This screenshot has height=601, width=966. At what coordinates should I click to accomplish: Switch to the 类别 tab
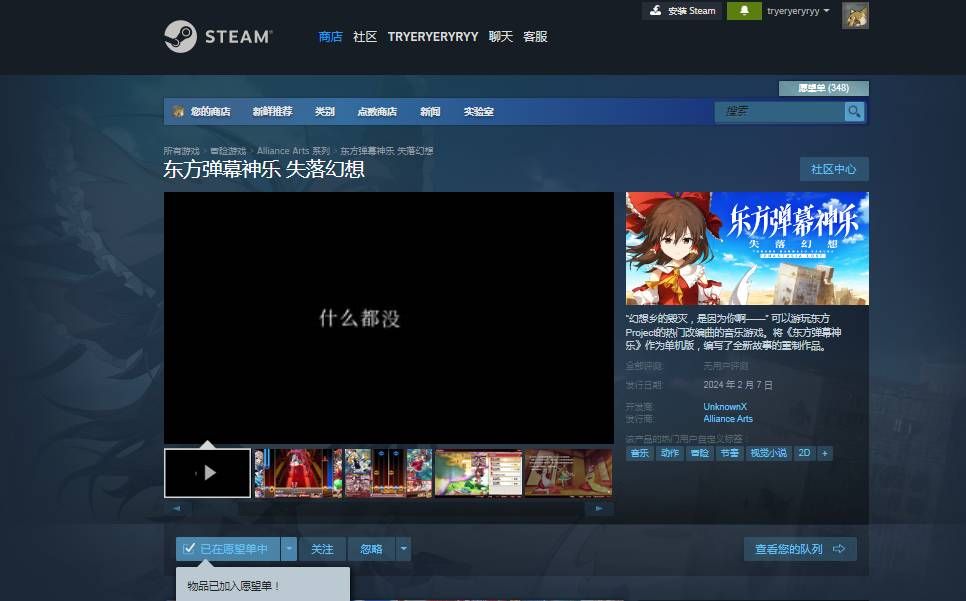pos(325,111)
